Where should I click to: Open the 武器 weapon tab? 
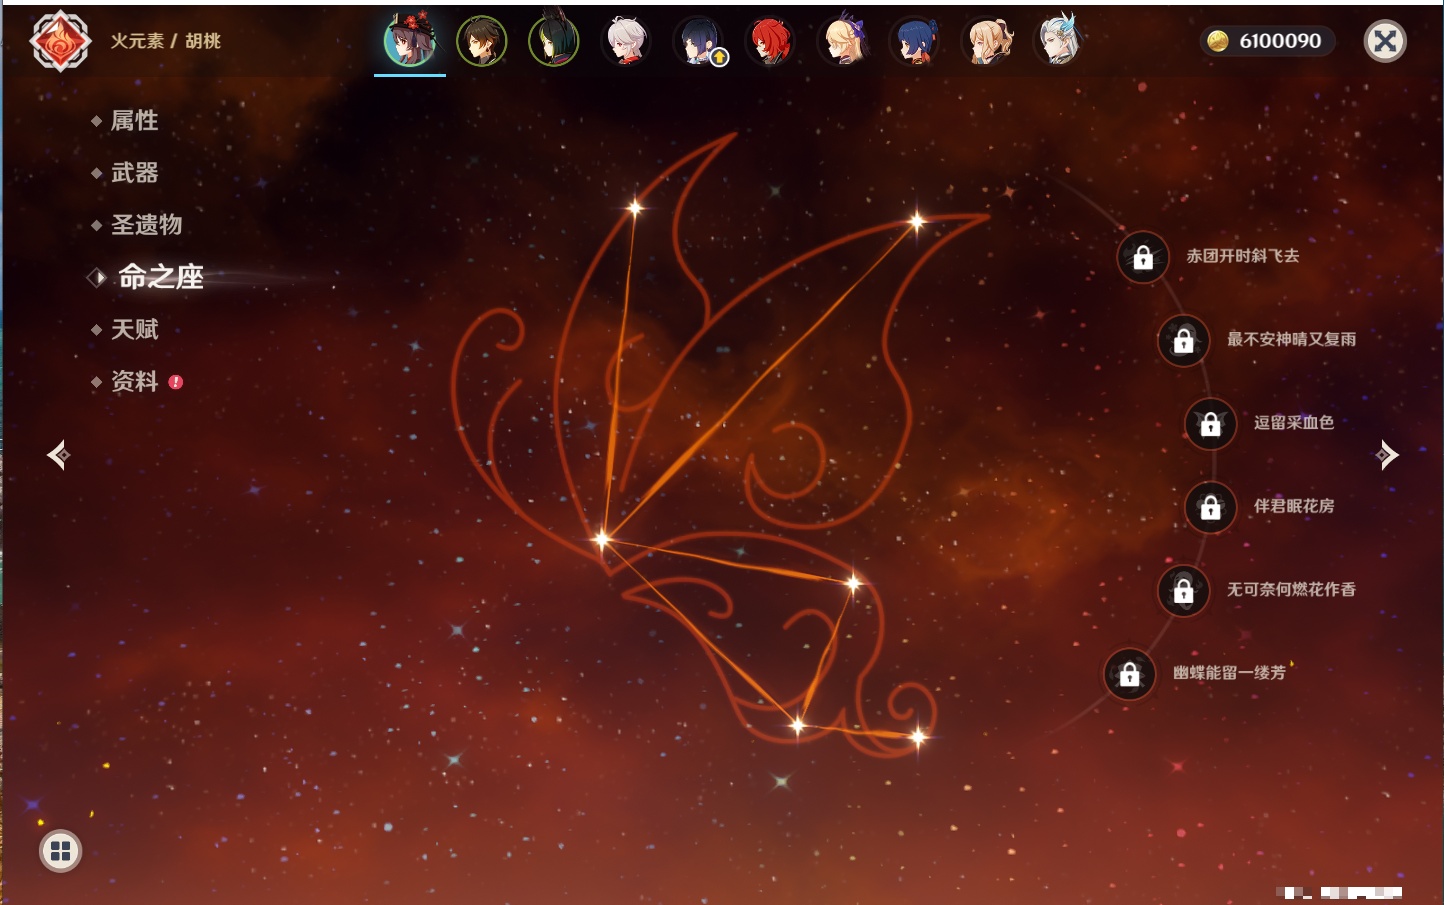(x=134, y=173)
